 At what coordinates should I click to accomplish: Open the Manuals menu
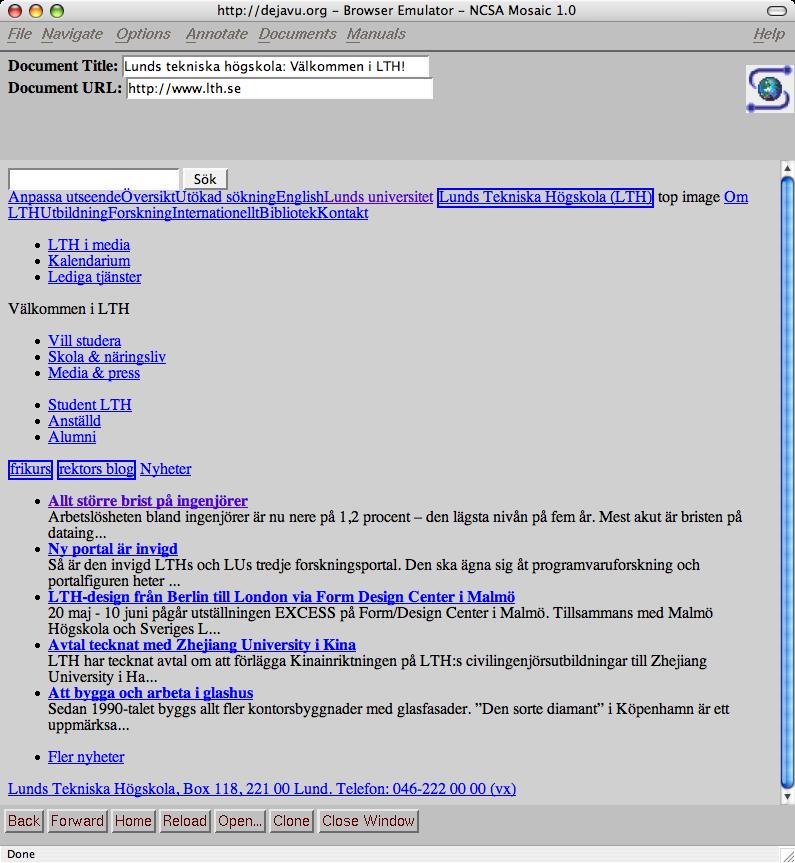(376, 34)
